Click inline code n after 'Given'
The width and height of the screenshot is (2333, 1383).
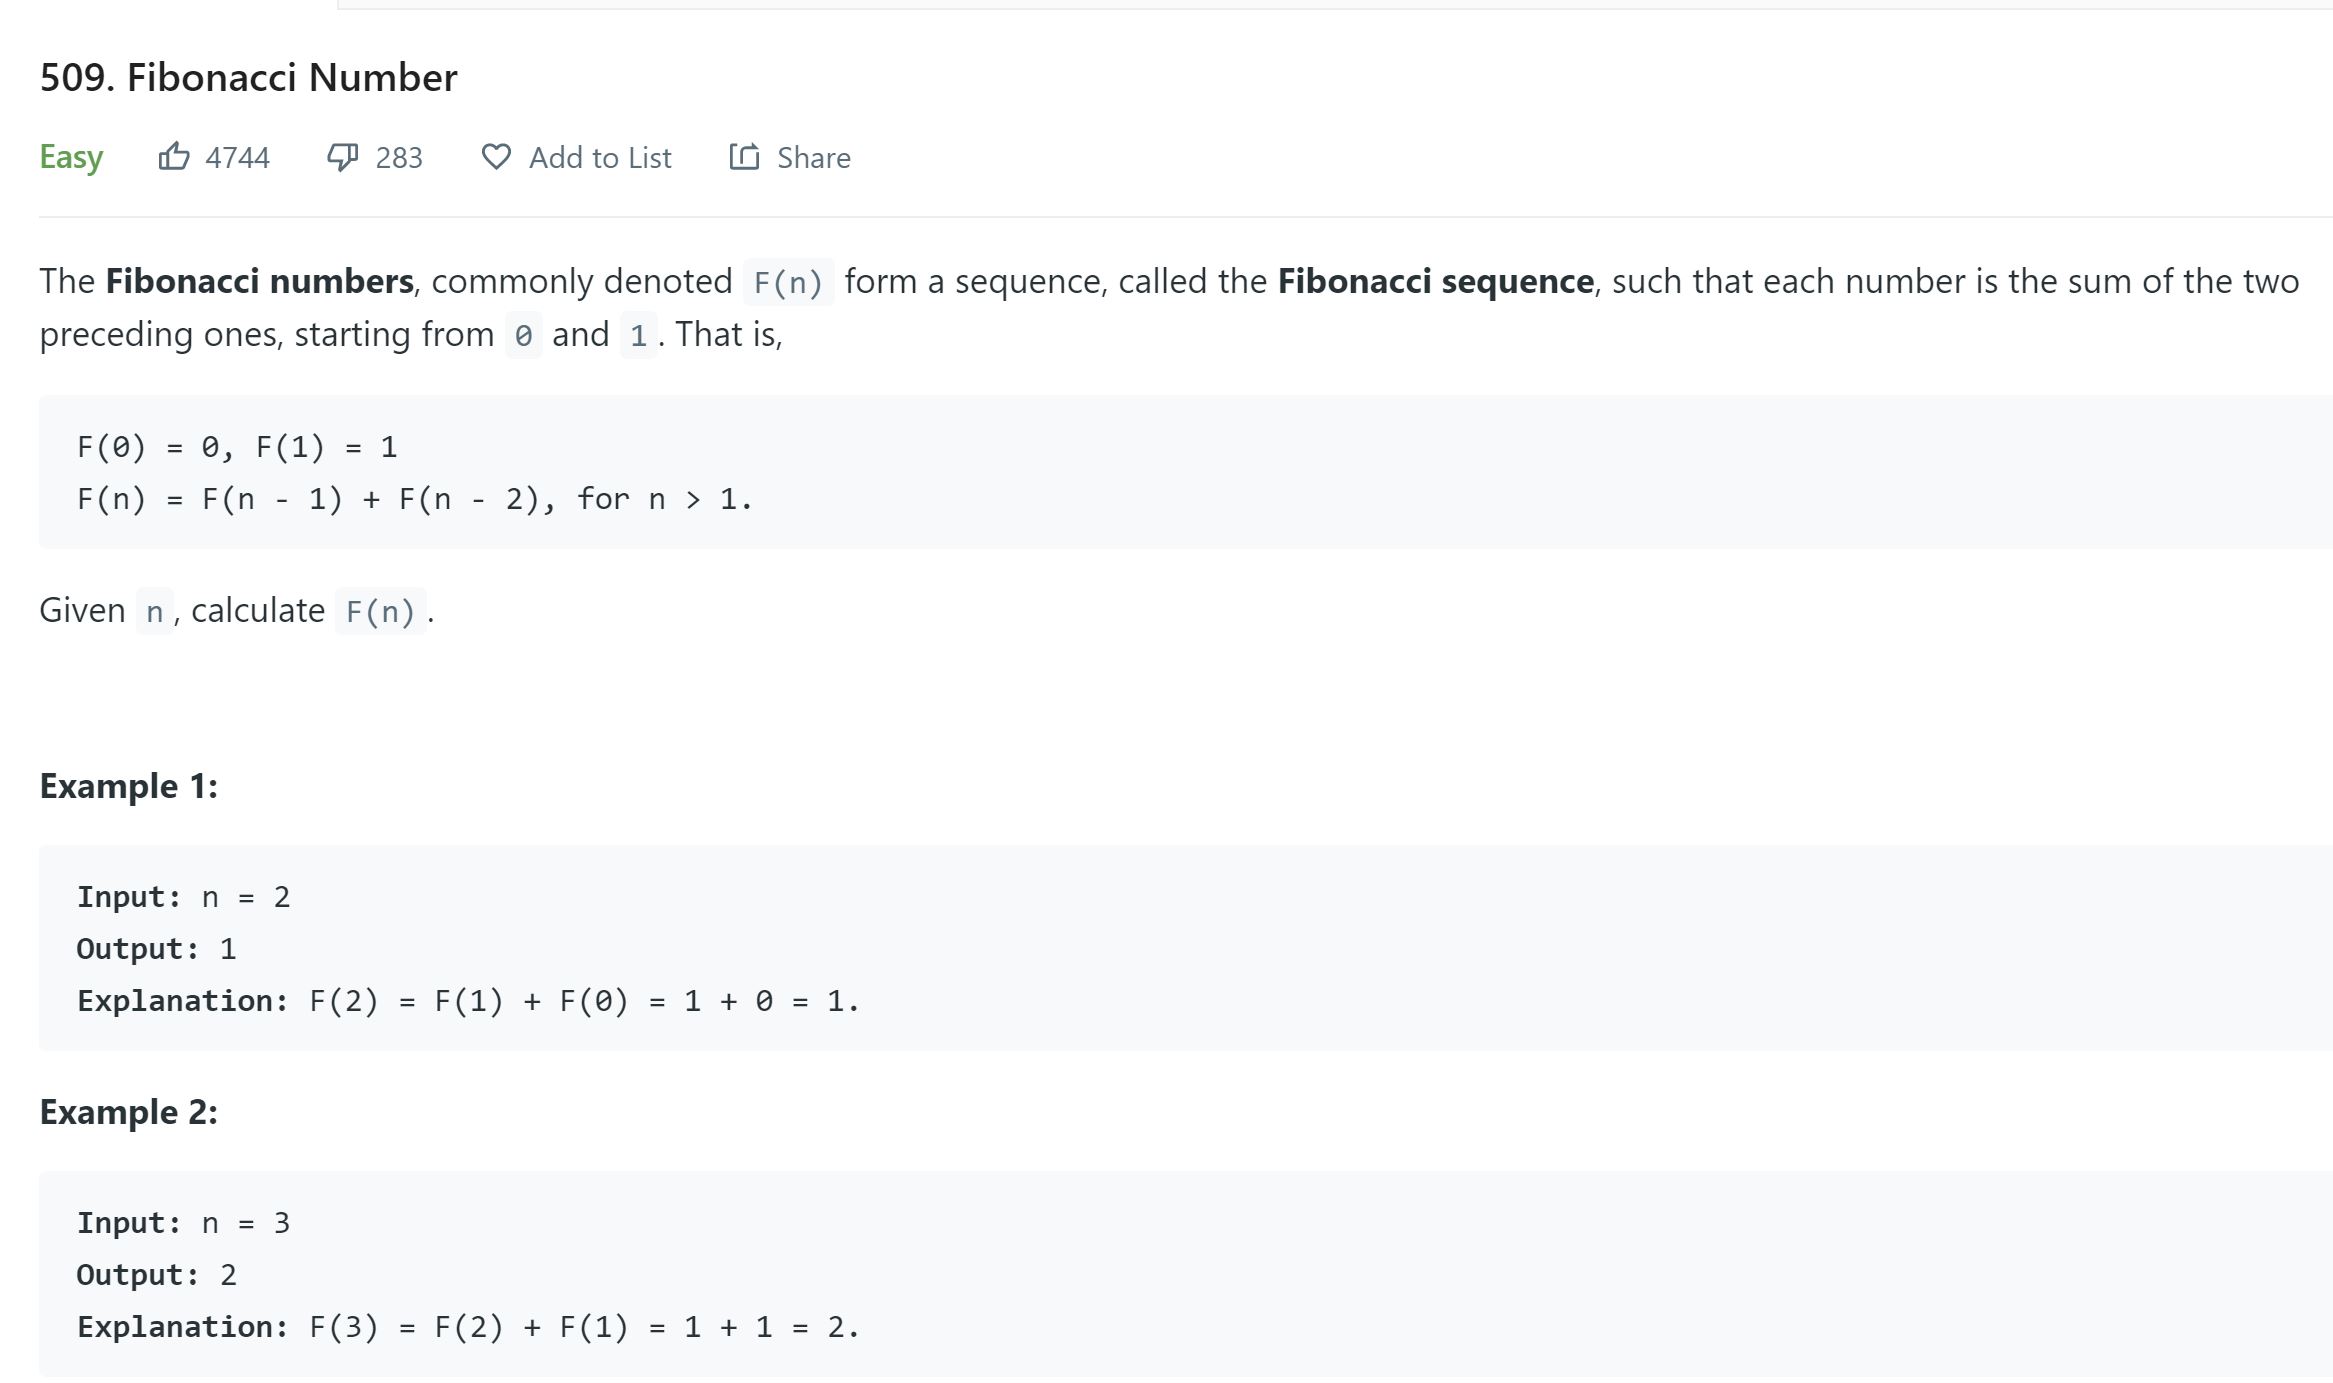tap(154, 611)
